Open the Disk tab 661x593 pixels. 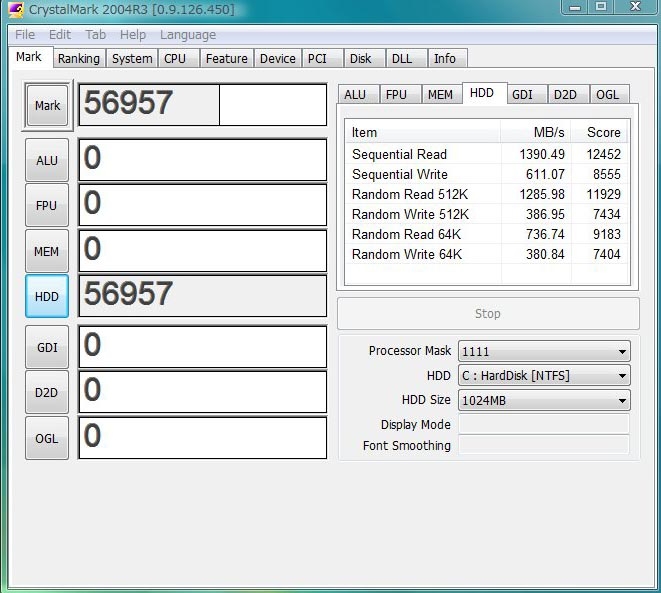[361, 59]
